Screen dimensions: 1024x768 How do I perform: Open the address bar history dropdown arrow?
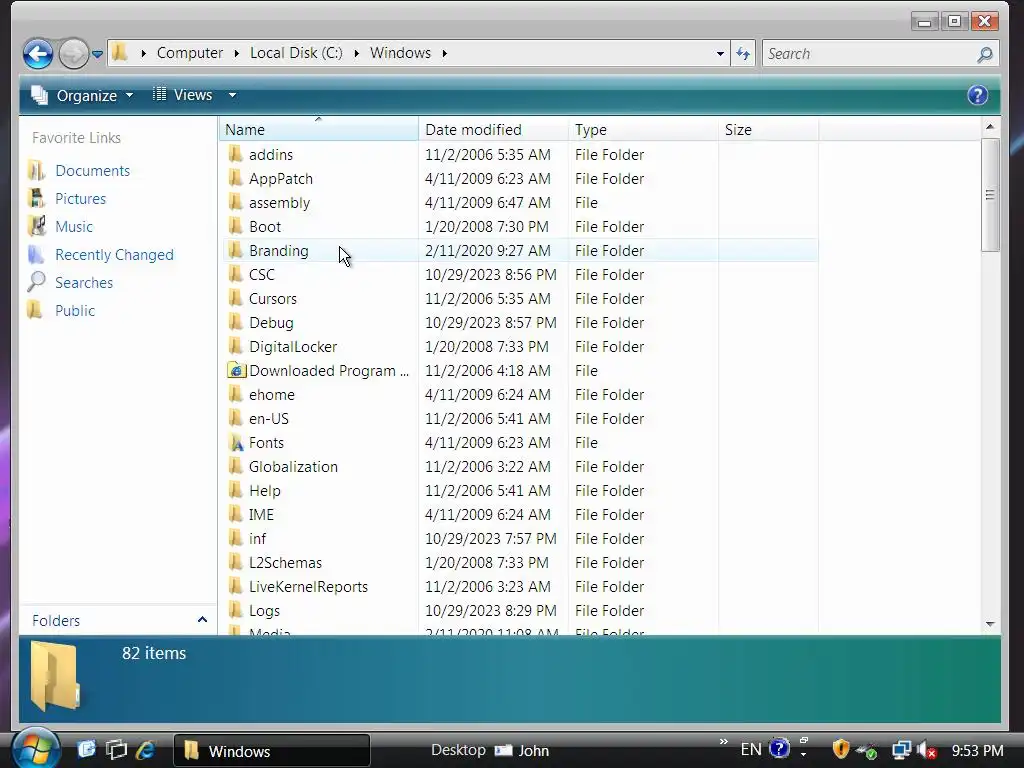720,54
